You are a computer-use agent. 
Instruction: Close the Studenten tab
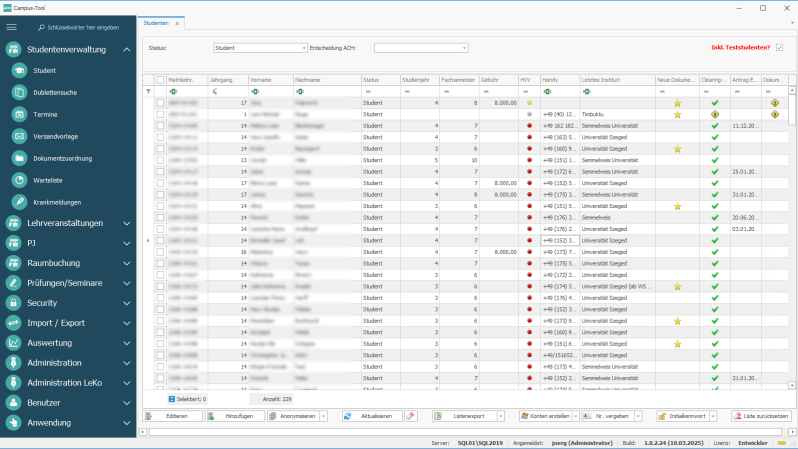point(177,23)
